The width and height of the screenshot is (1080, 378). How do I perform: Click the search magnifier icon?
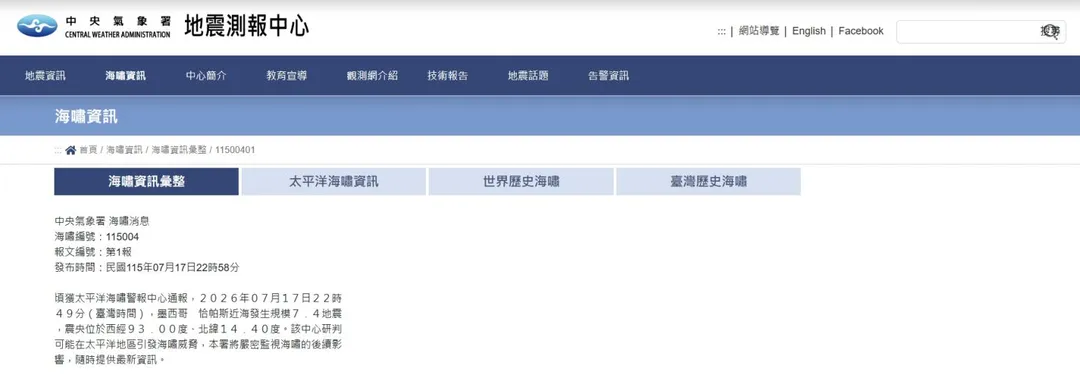pos(1050,32)
